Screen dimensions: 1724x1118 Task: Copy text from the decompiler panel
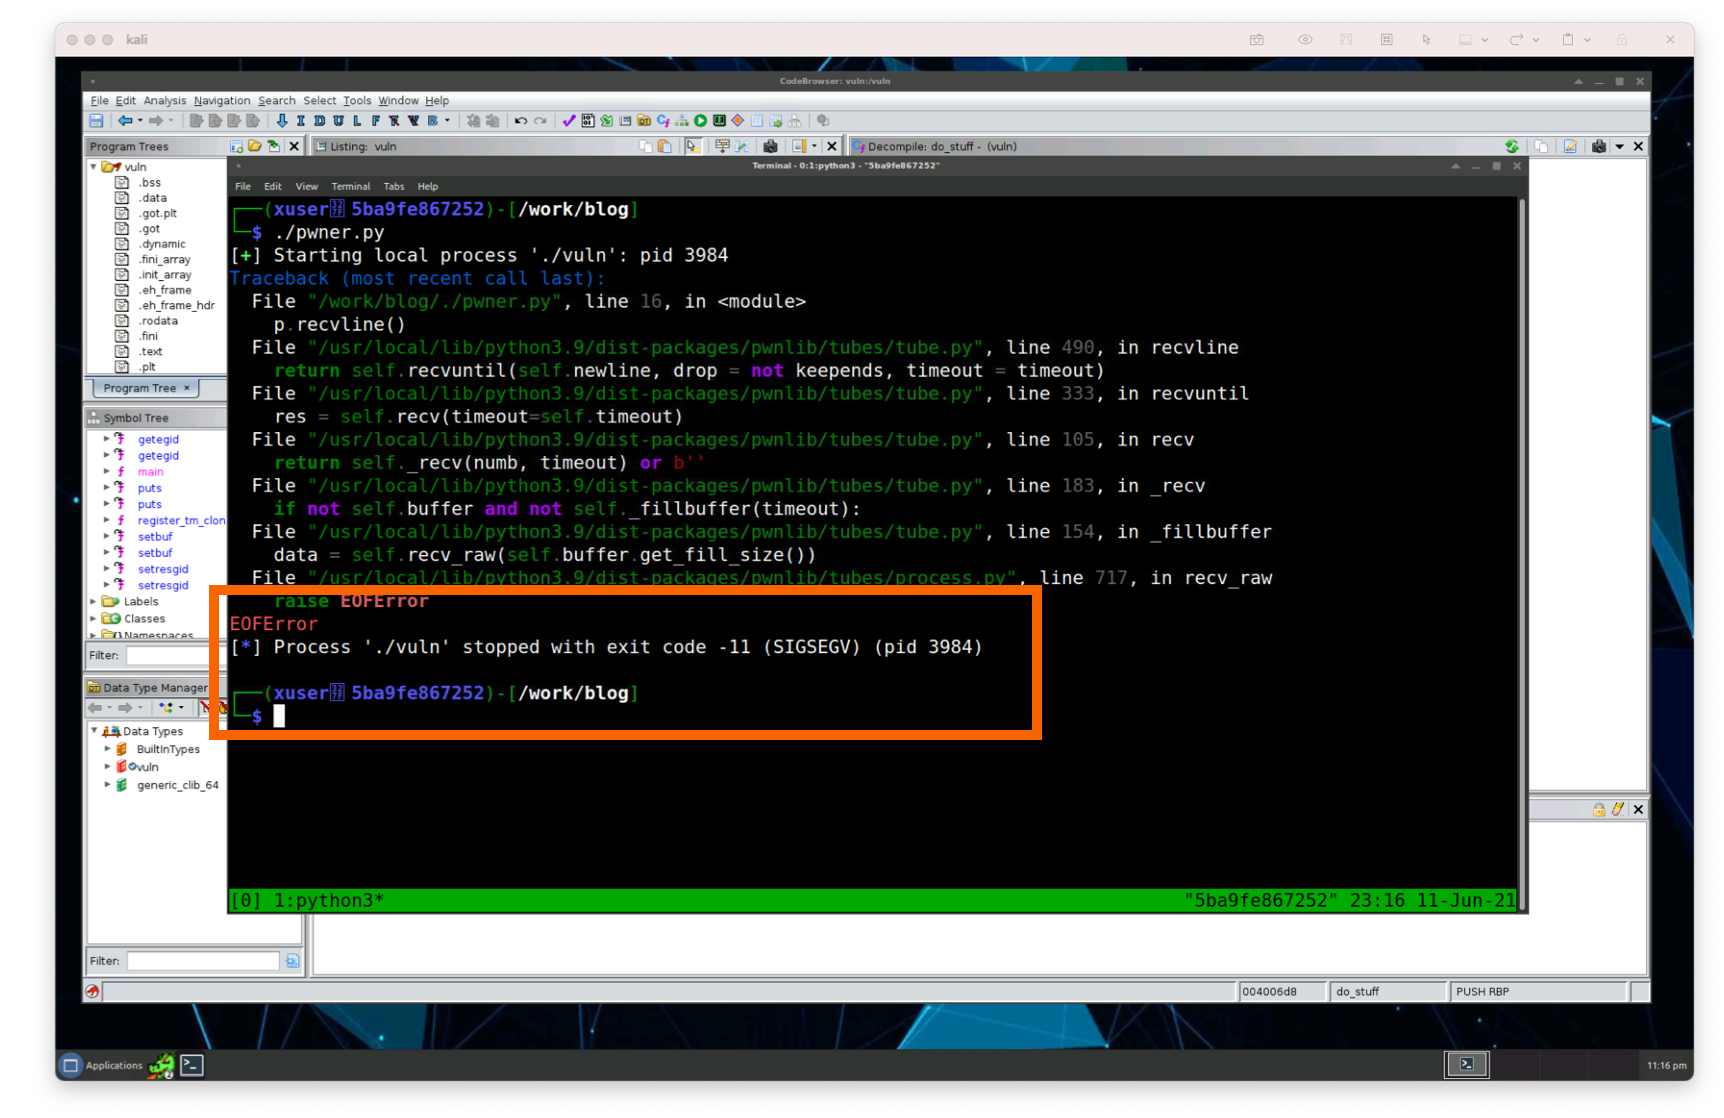point(1541,146)
